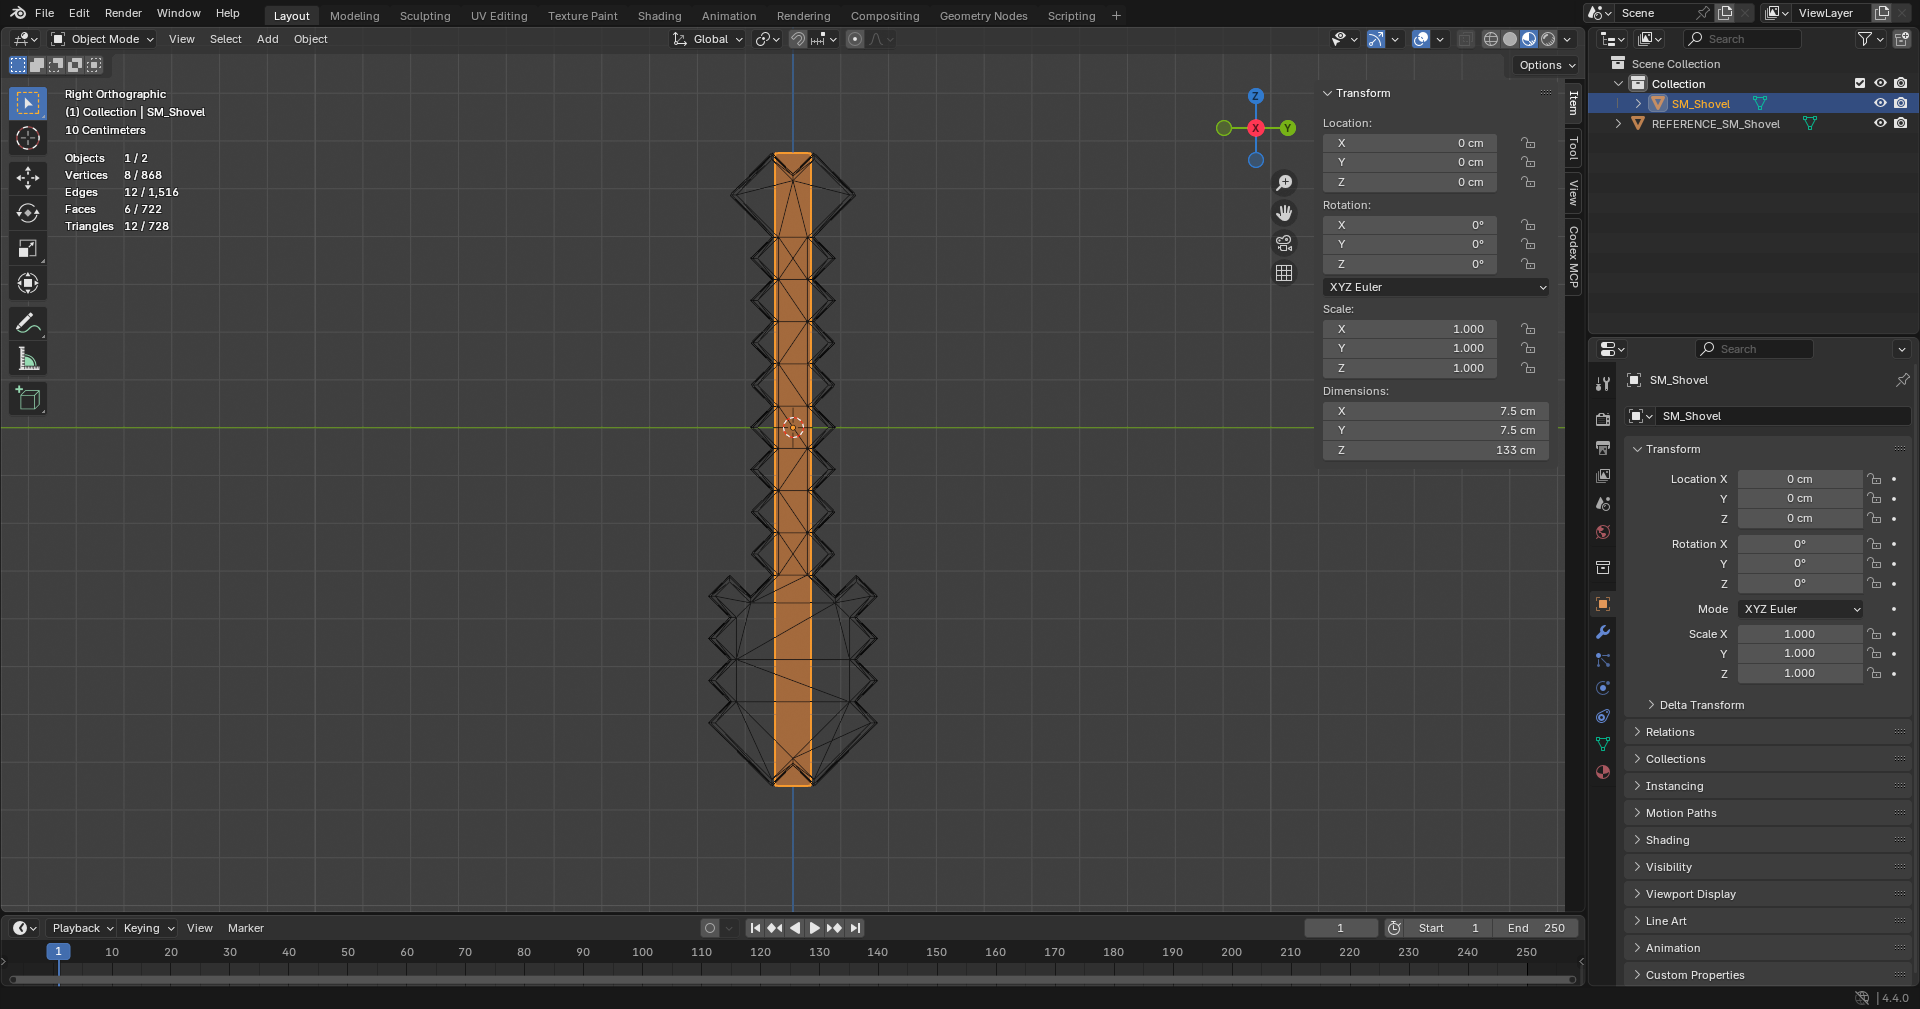The height and width of the screenshot is (1009, 1920).
Task: Select the Add Cube tool
Action: [28, 398]
